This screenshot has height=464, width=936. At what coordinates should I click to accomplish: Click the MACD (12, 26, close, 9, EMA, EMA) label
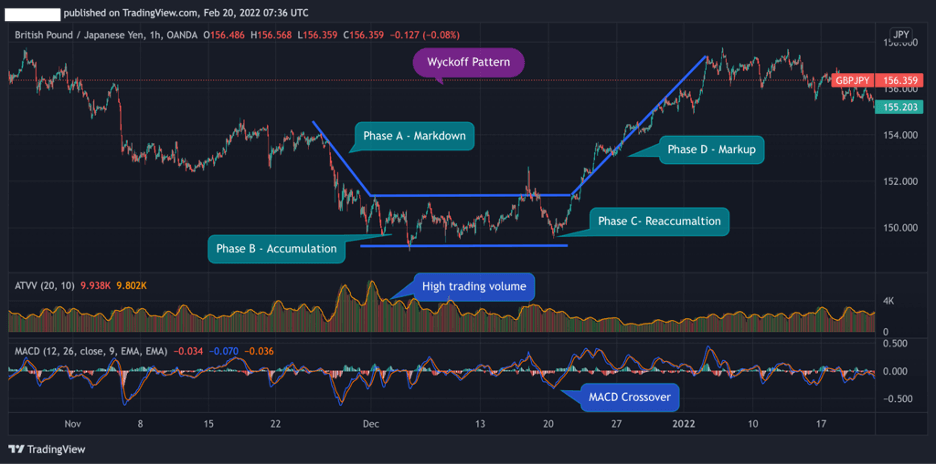(91, 351)
